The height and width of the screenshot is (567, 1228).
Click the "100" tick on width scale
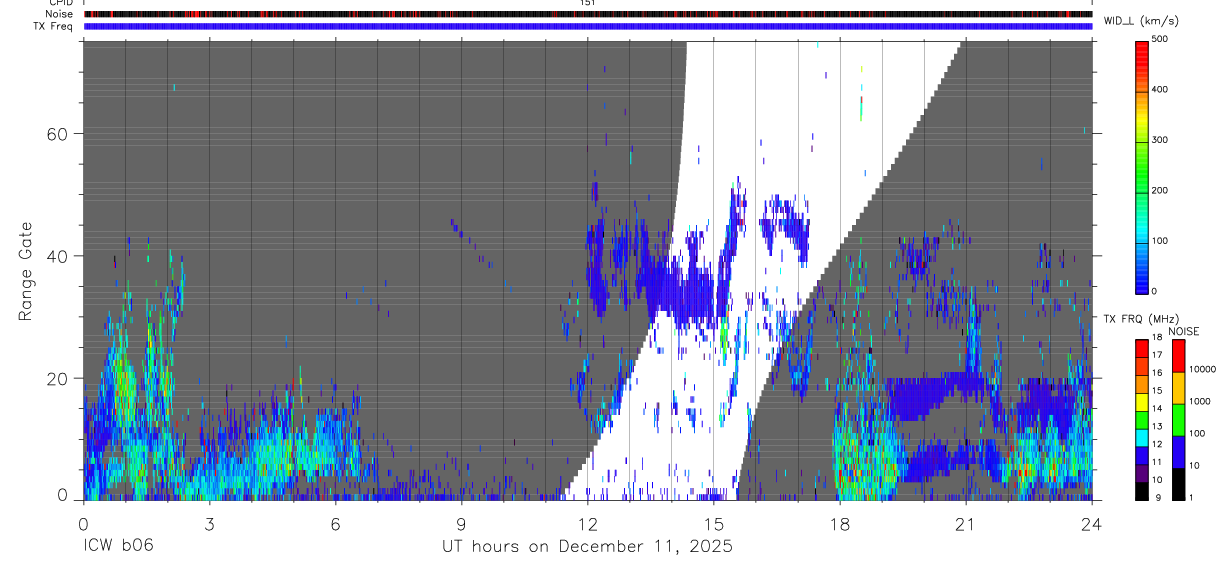click(1161, 241)
